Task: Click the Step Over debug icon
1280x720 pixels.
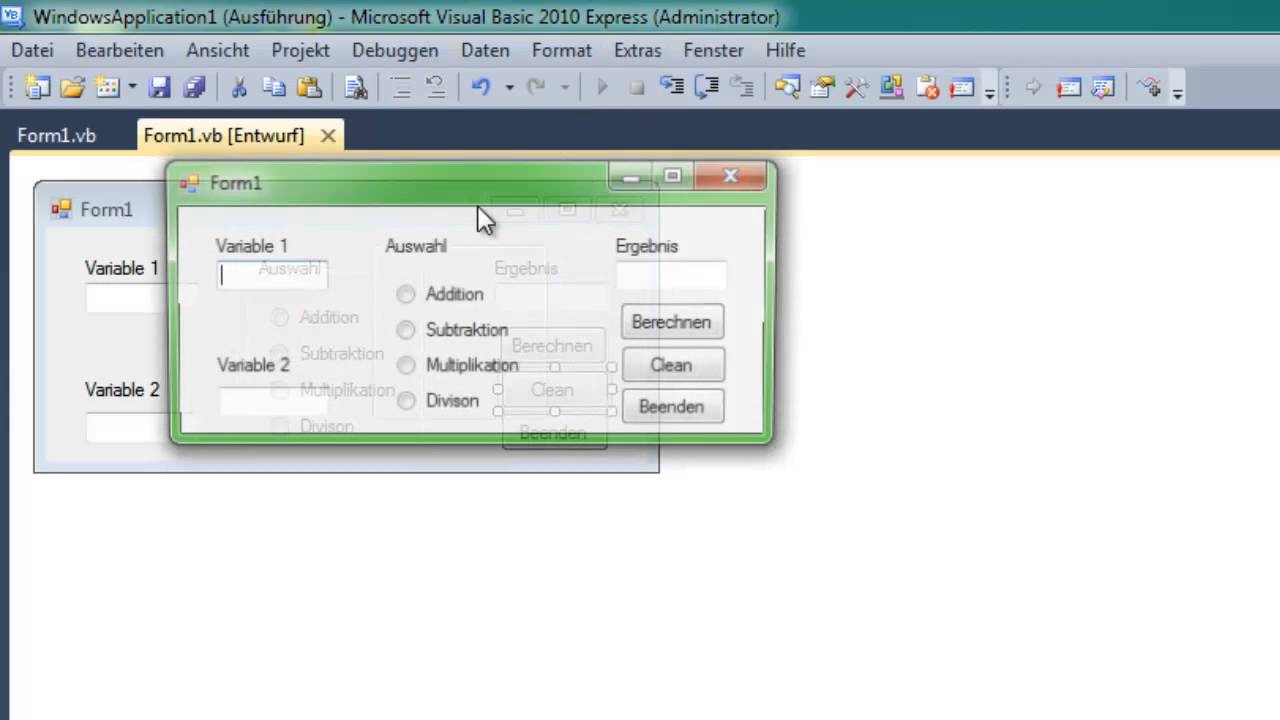Action: (706, 87)
